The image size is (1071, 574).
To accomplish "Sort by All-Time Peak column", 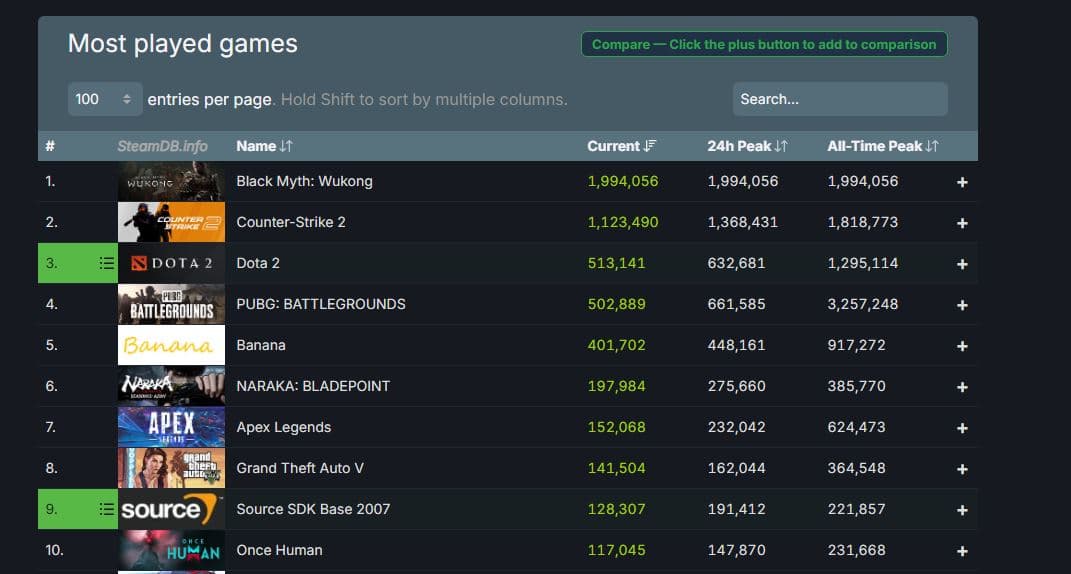I will [x=882, y=146].
